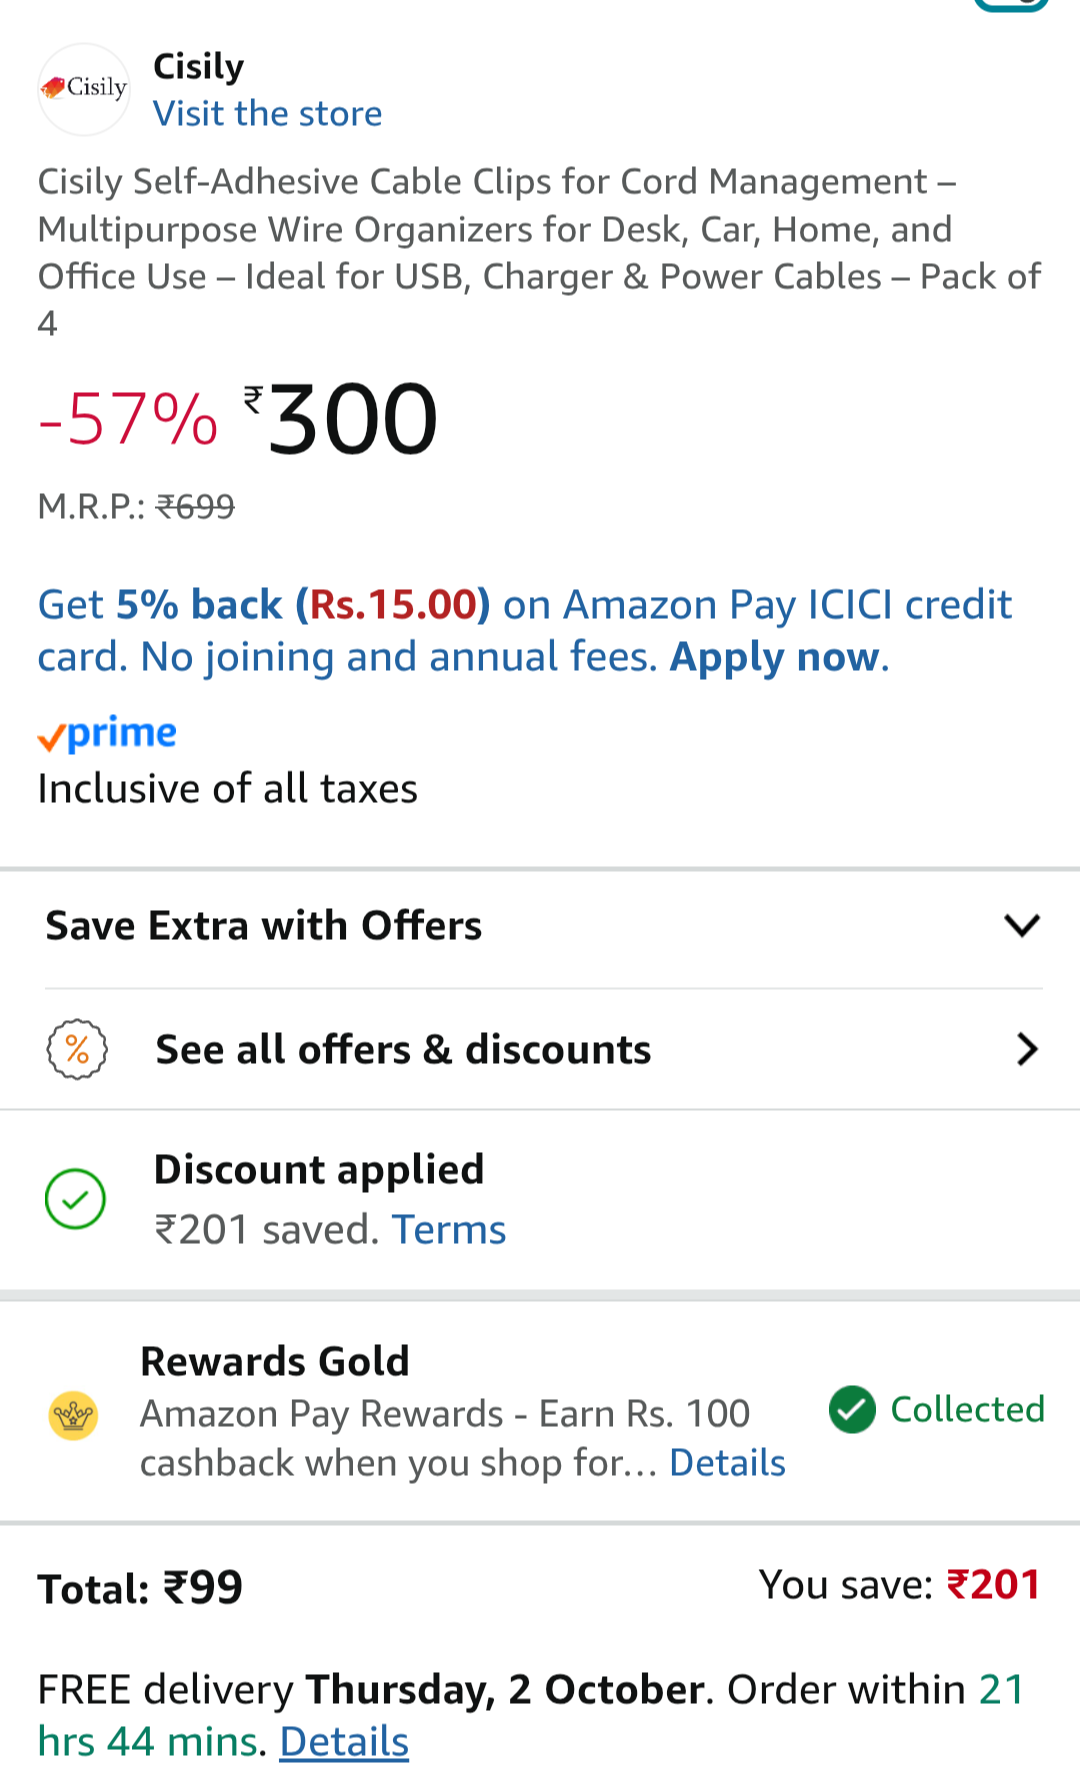Collapse the Save Extra with Offers section
The width and height of the screenshot is (1080, 1783).
[x=1022, y=925]
